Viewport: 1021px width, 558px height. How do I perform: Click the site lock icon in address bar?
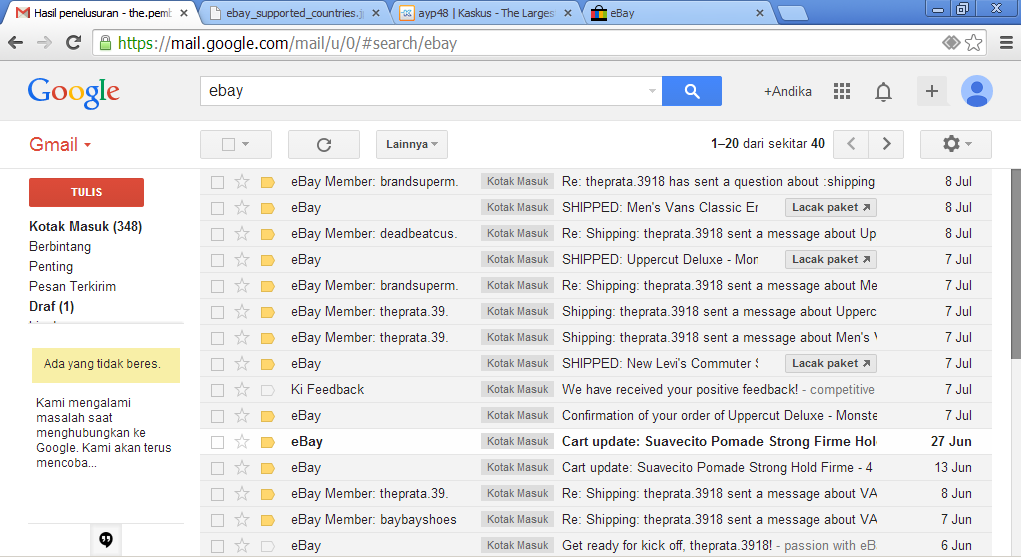click(x=105, y=43)
